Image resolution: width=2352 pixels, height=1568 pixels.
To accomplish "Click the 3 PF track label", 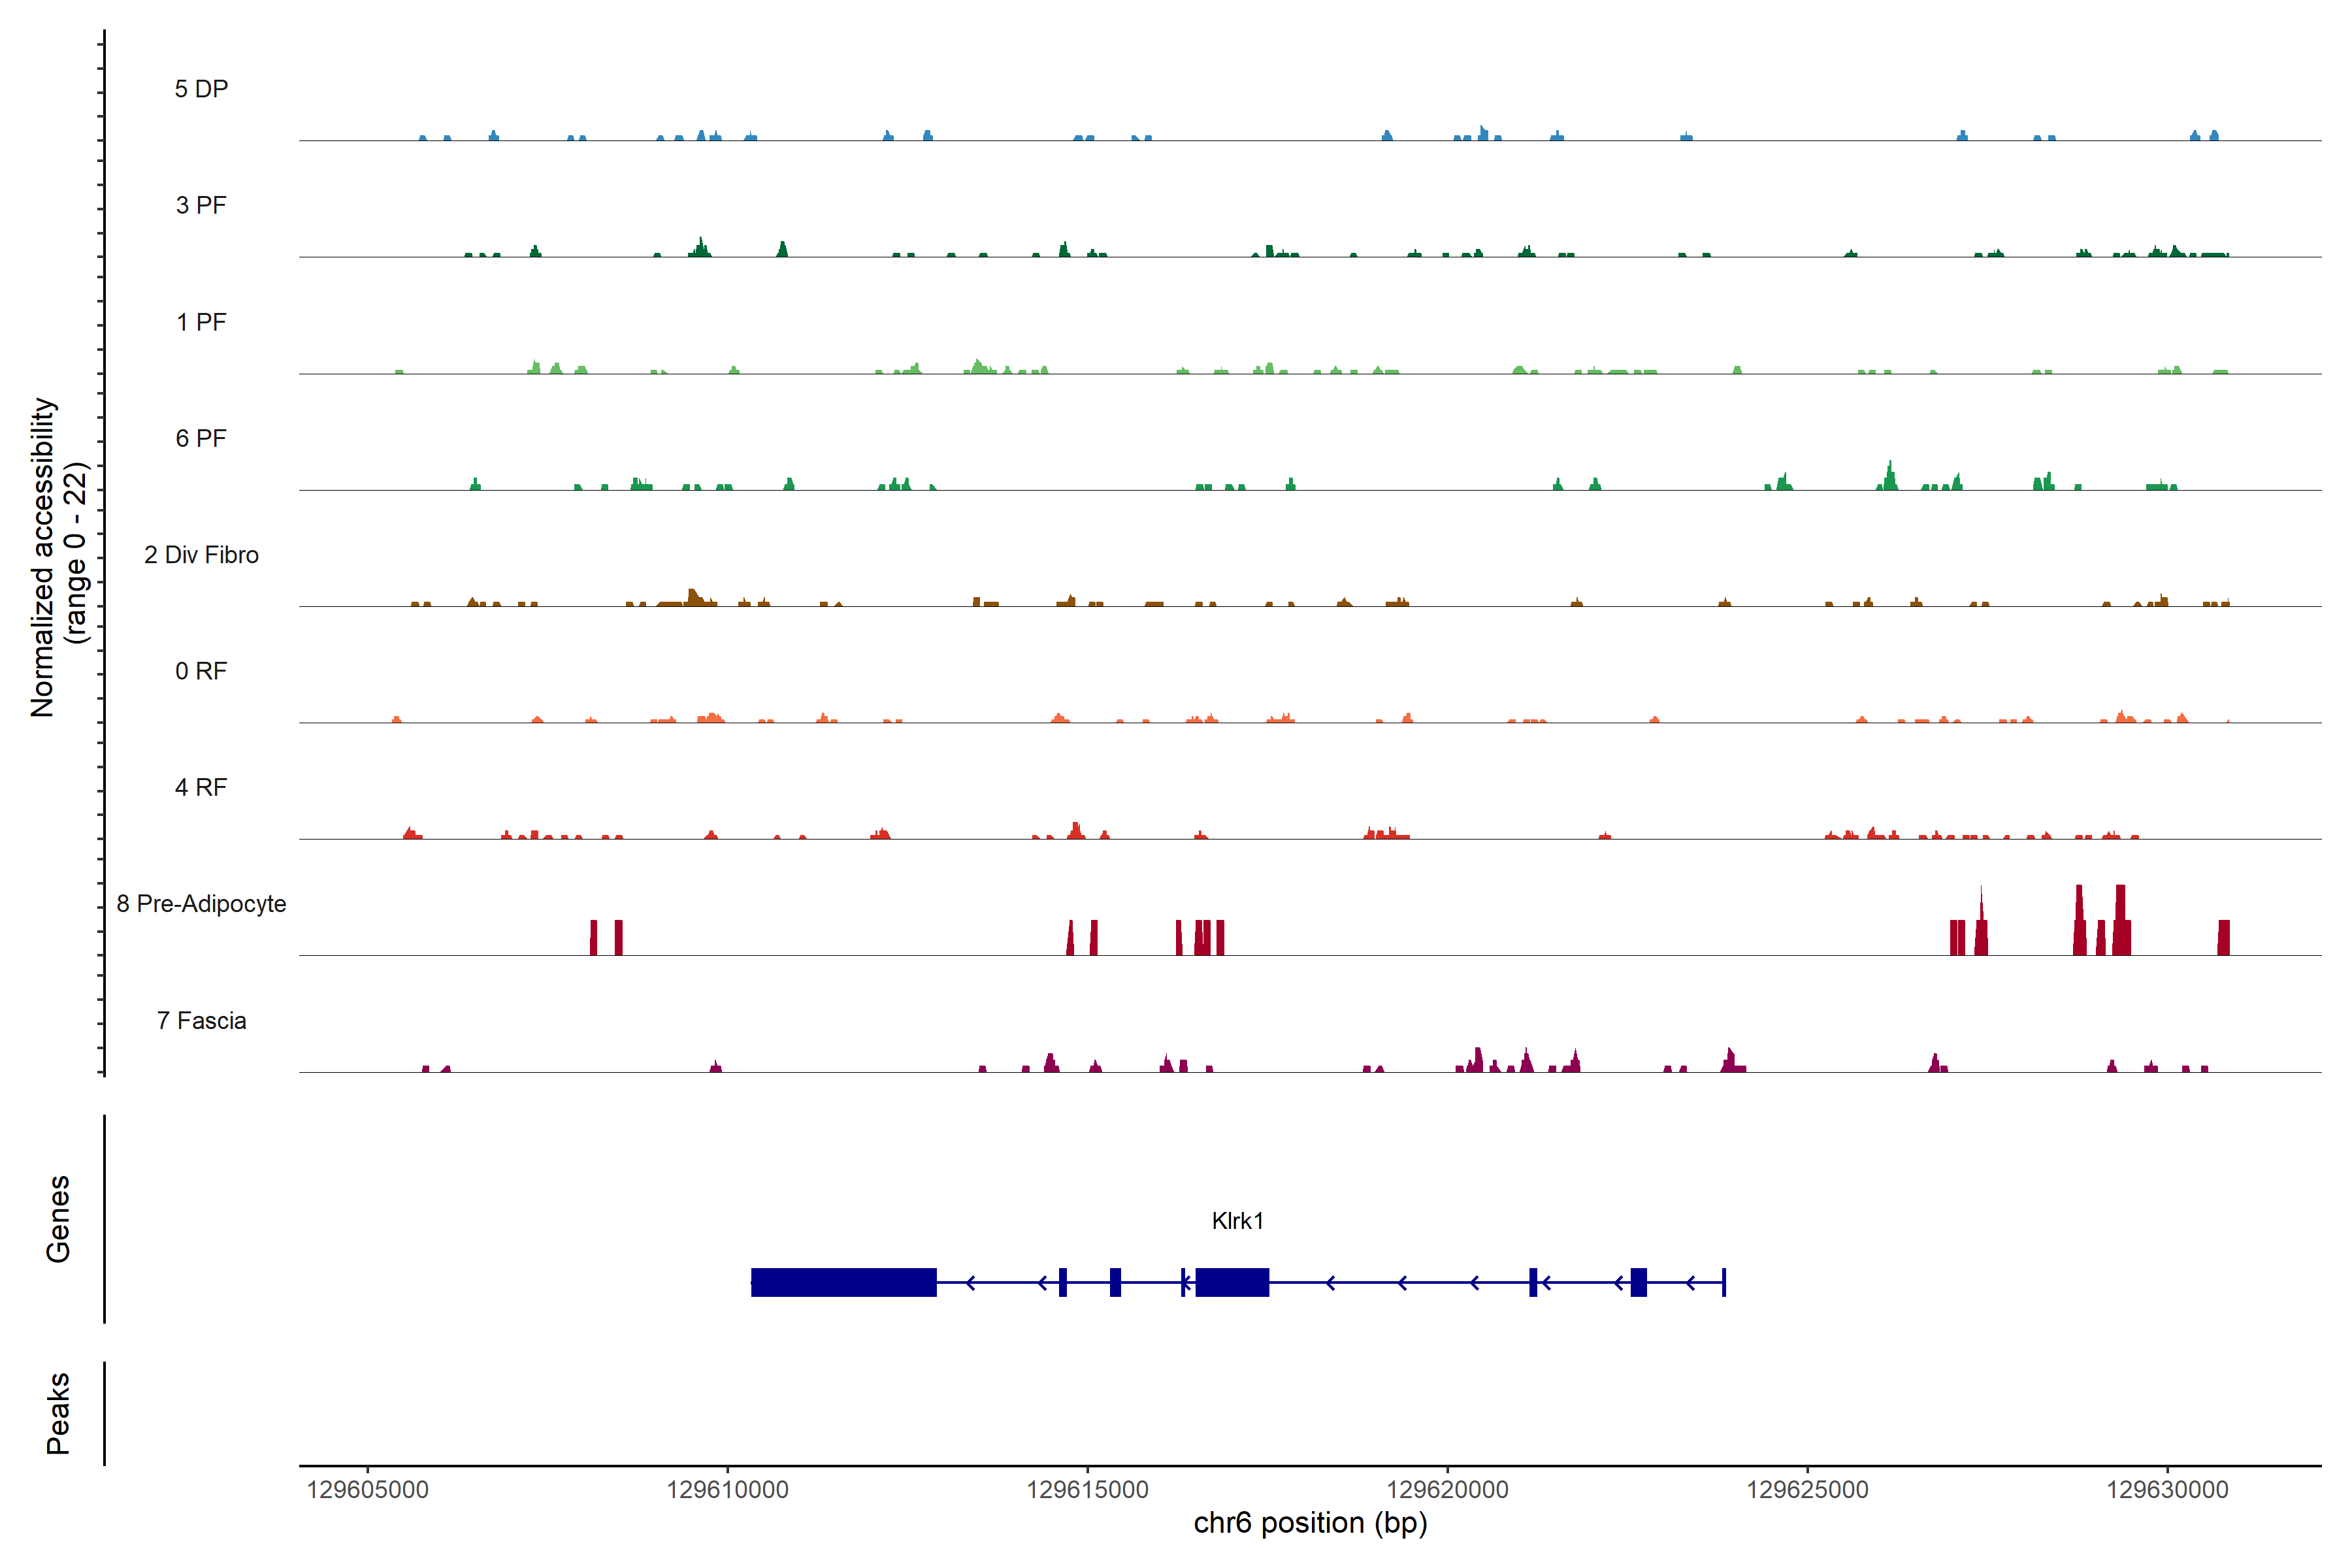I will [201, 205].
